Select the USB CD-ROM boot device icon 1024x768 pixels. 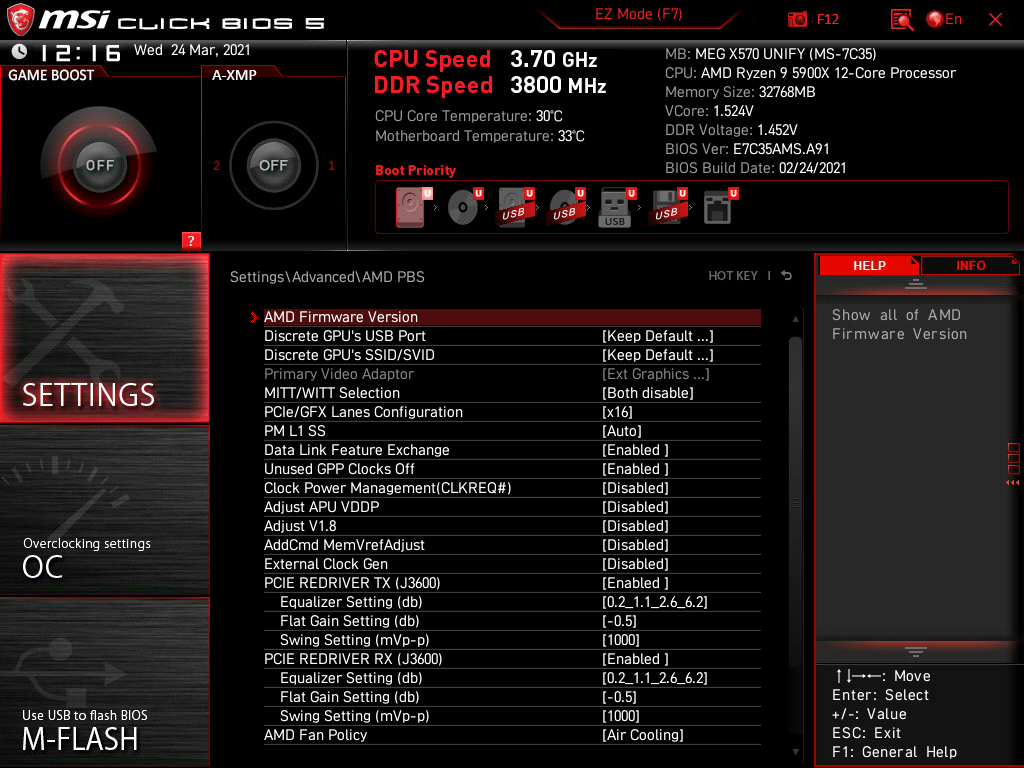pyautogui.click(x=566, y=207)
